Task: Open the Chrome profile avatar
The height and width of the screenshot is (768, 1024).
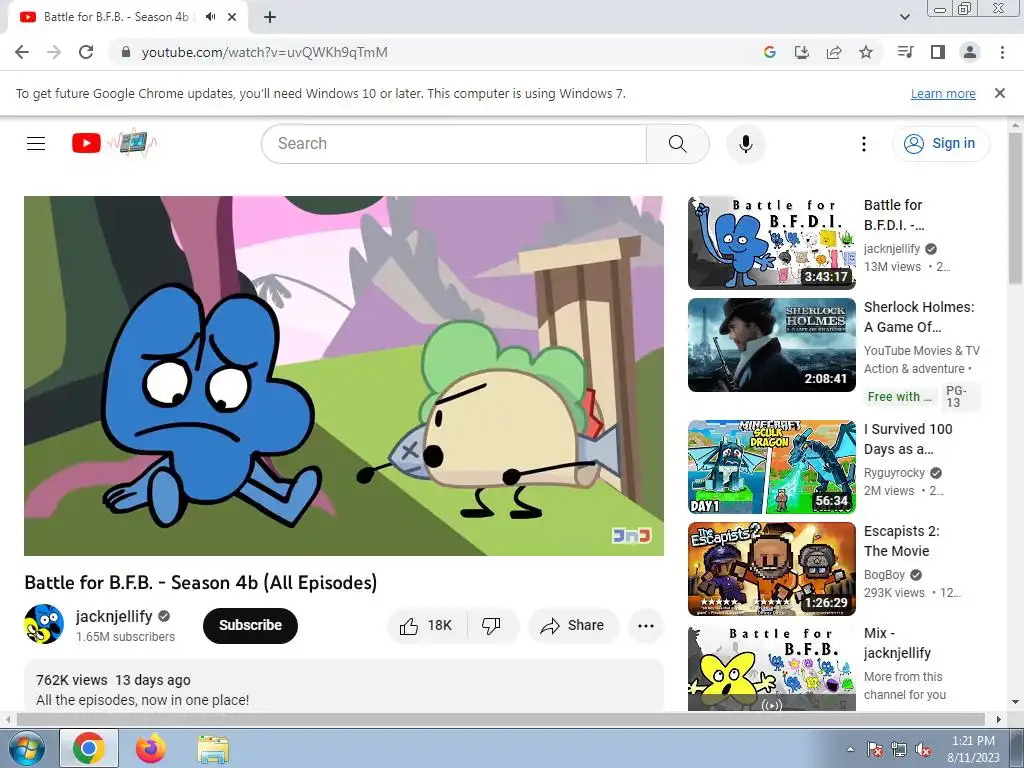Action: click(970, 52)
